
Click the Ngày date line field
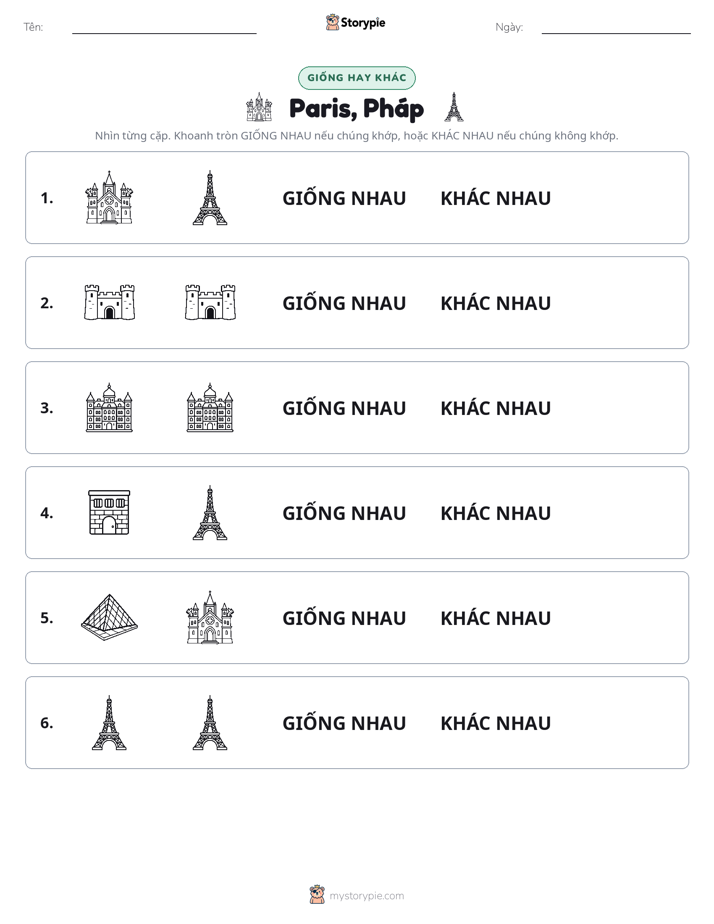616,27
